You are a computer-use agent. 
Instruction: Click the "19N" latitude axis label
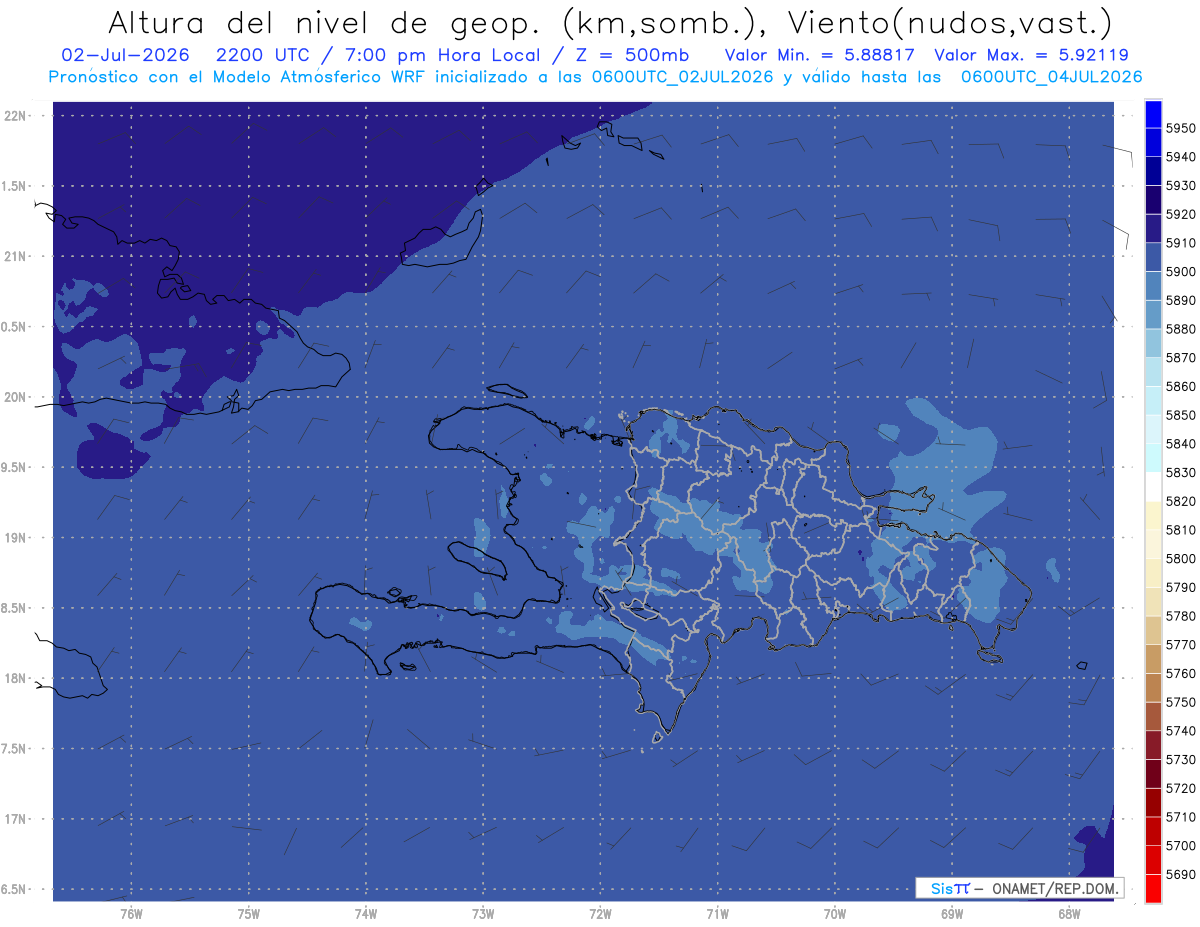(14, 538)
